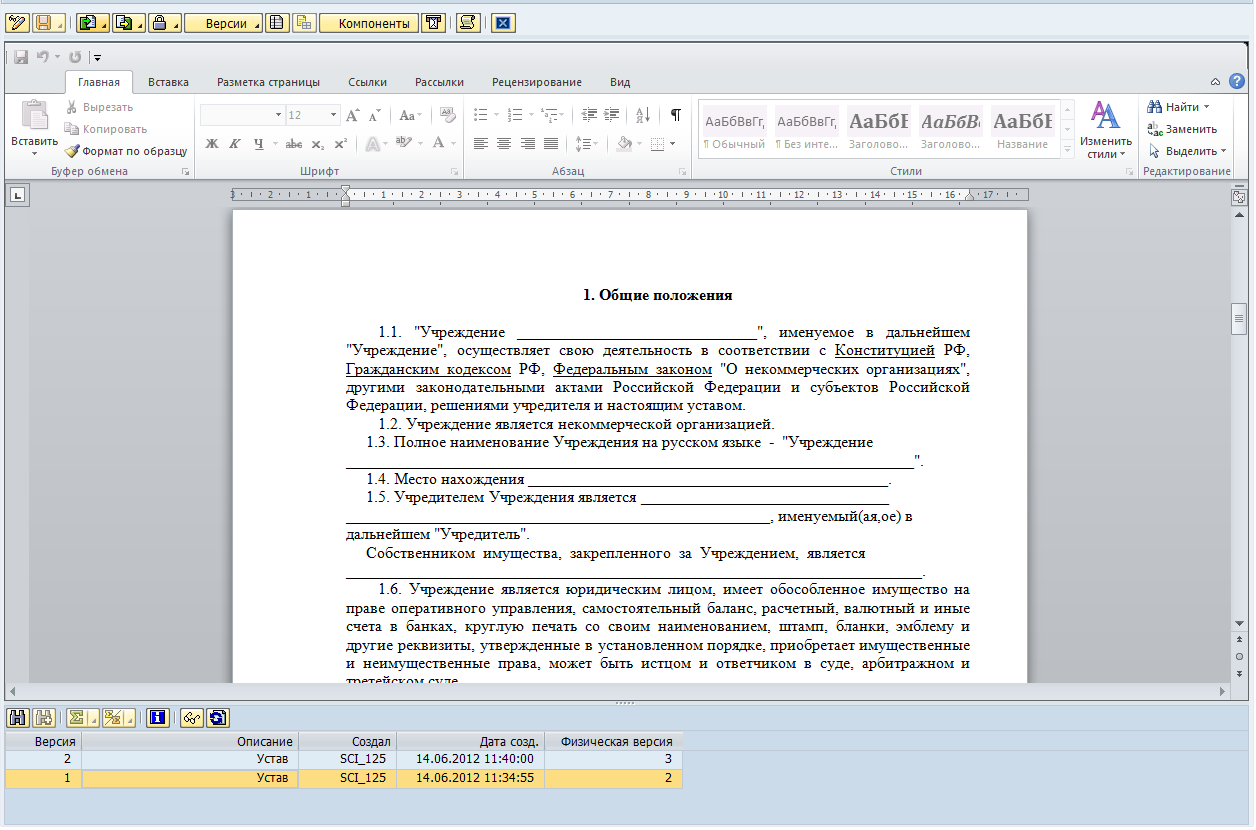Screen dimensions: 1256x830
Task: Click the glasses display icon in versions toolbar
Action: click(x=191, y=717)
